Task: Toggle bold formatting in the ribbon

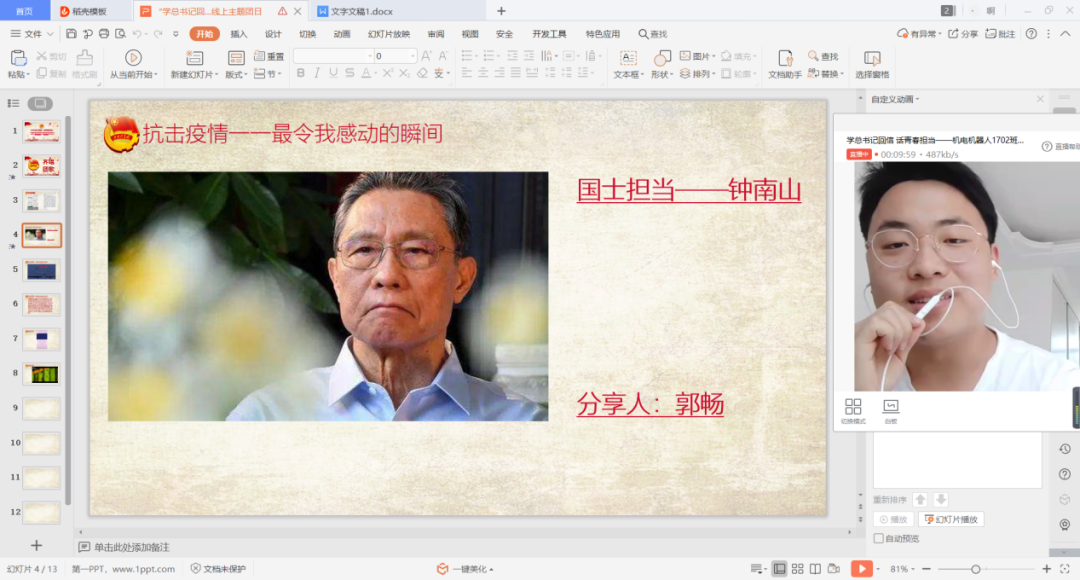Action: [x=300, y=74]
